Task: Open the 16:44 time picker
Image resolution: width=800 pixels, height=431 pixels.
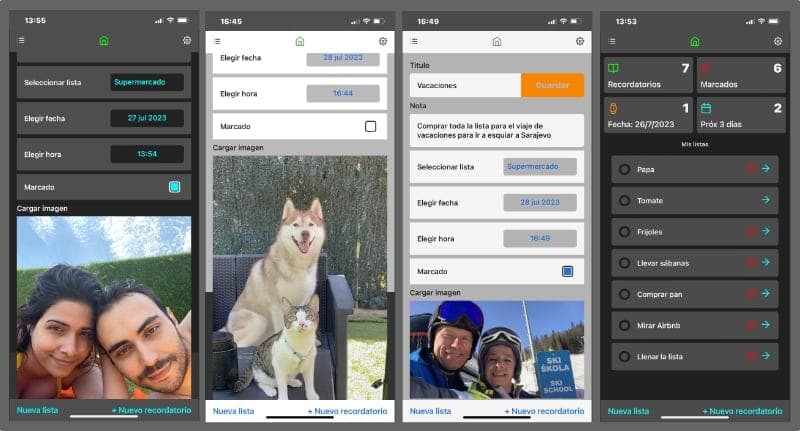Action: tap(343, 93)
